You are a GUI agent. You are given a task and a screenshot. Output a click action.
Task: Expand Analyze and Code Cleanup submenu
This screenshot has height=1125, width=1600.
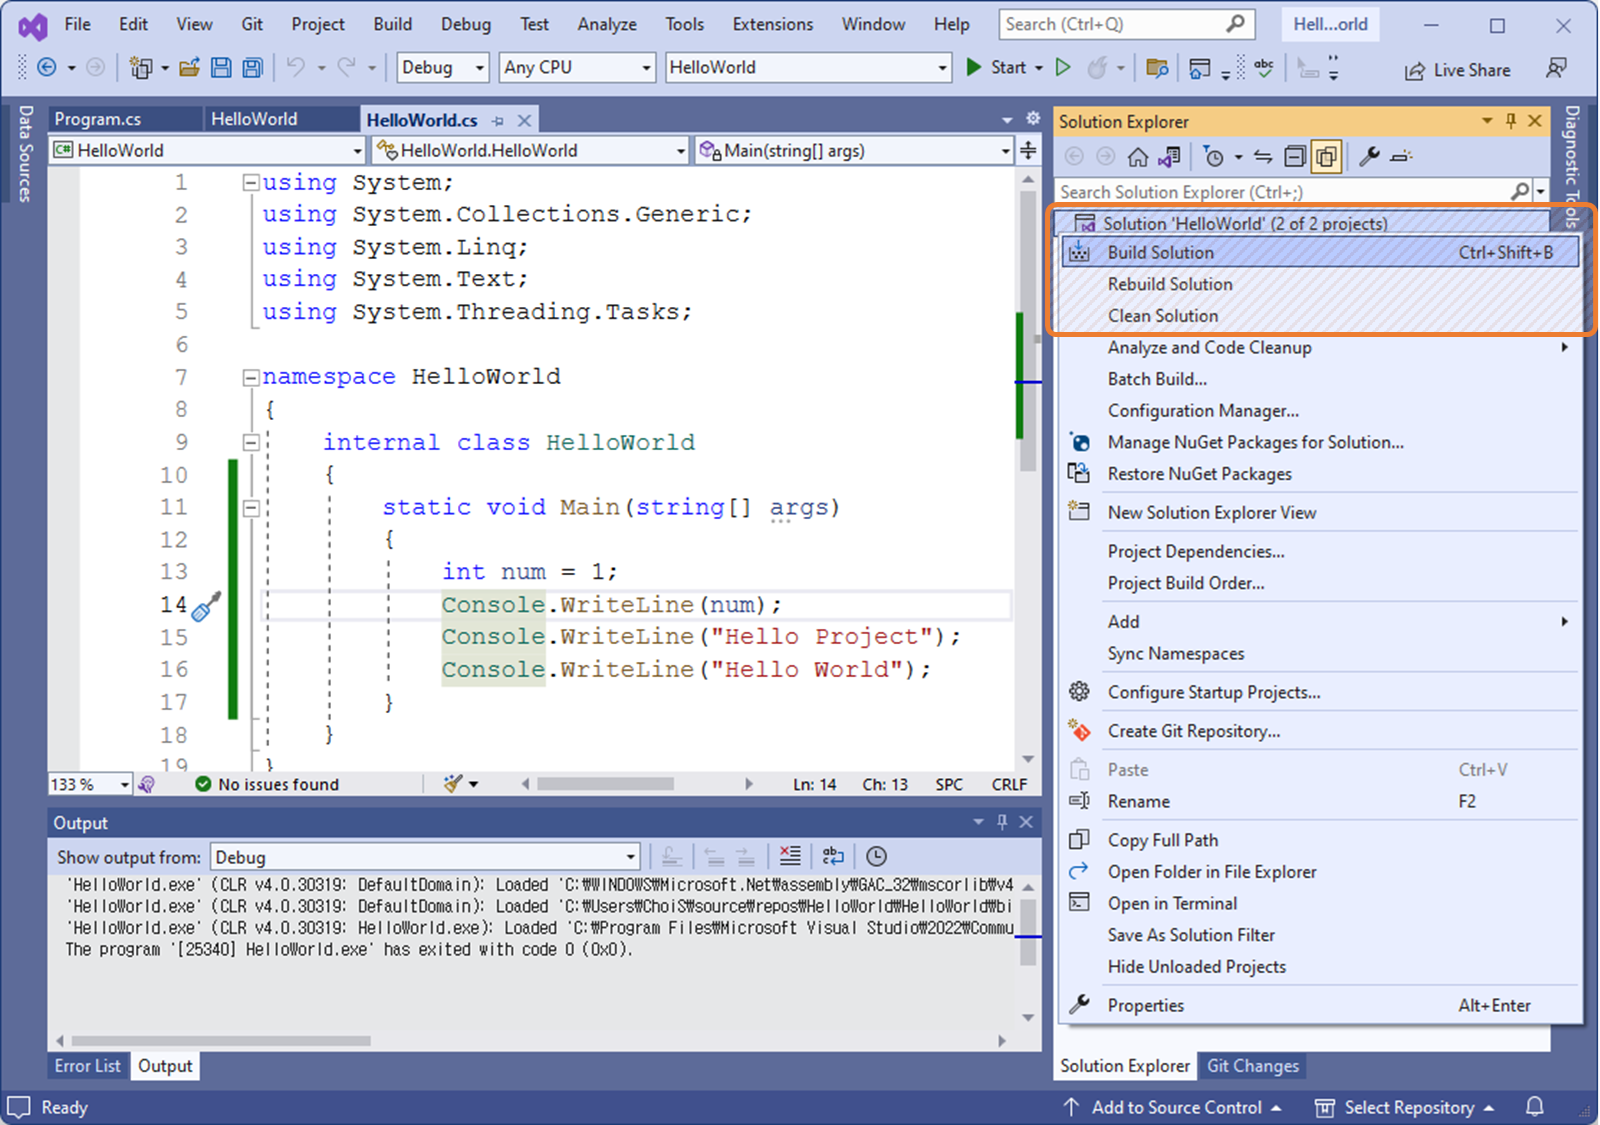pyautogui.click(x=1320, y=347)
